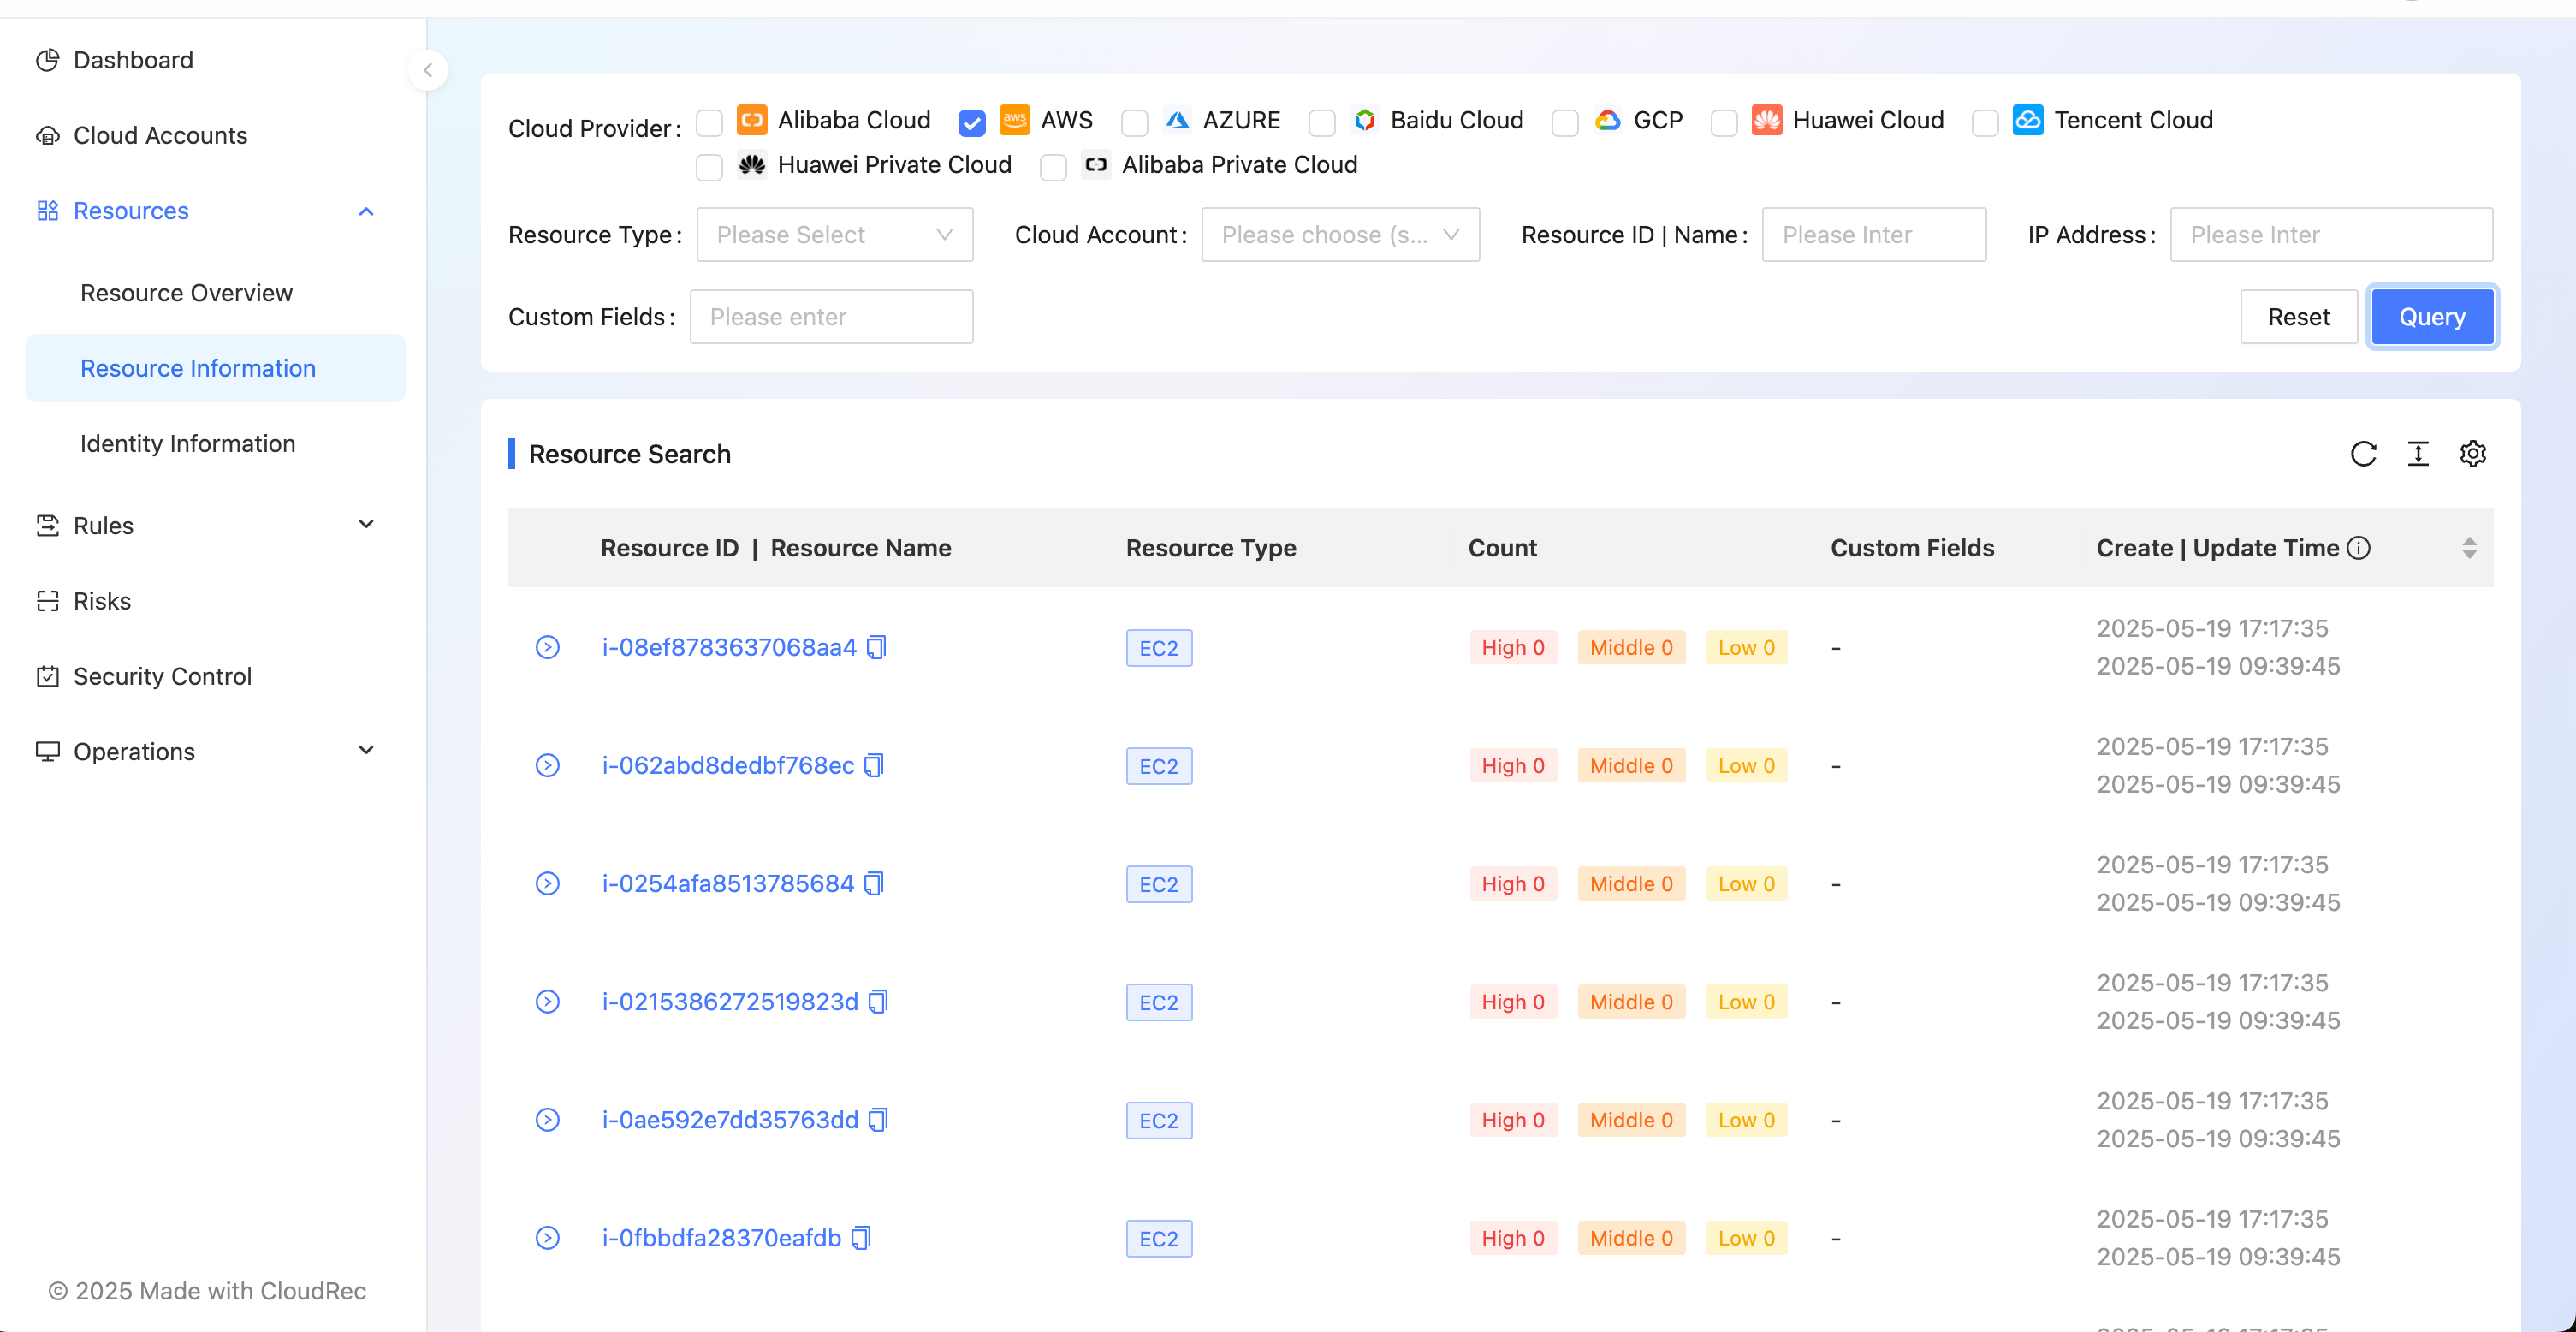Check the Huawei Private Cloud checkbox
2576x1332 pixels.
point(709,167)
